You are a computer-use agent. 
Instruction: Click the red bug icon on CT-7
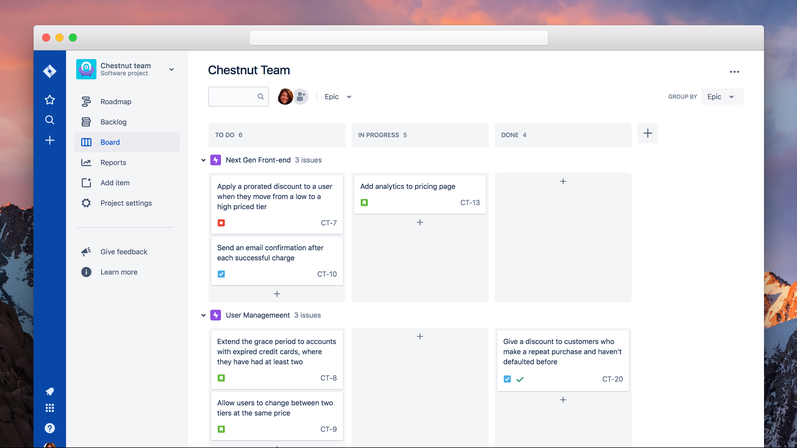coord(221,223)
